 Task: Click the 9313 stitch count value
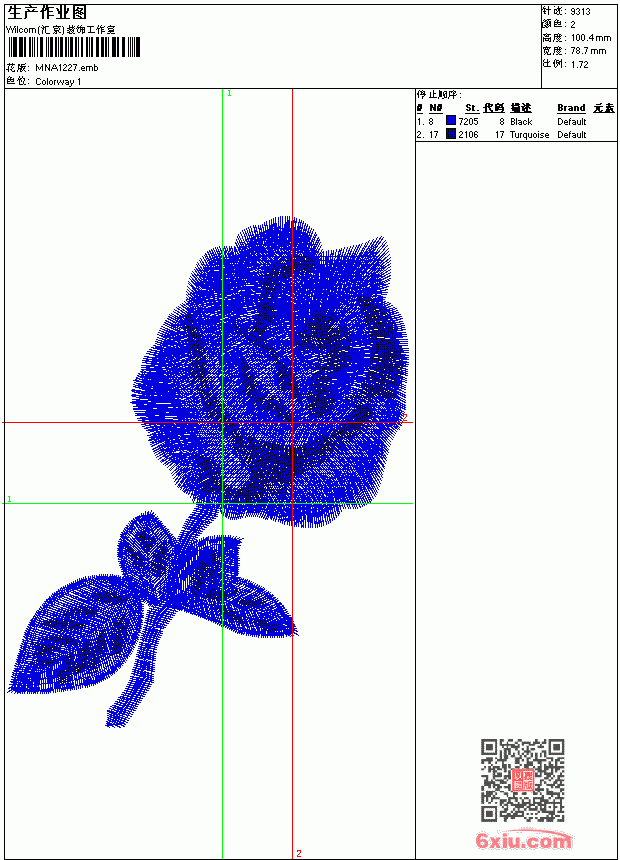pos(580,12)
